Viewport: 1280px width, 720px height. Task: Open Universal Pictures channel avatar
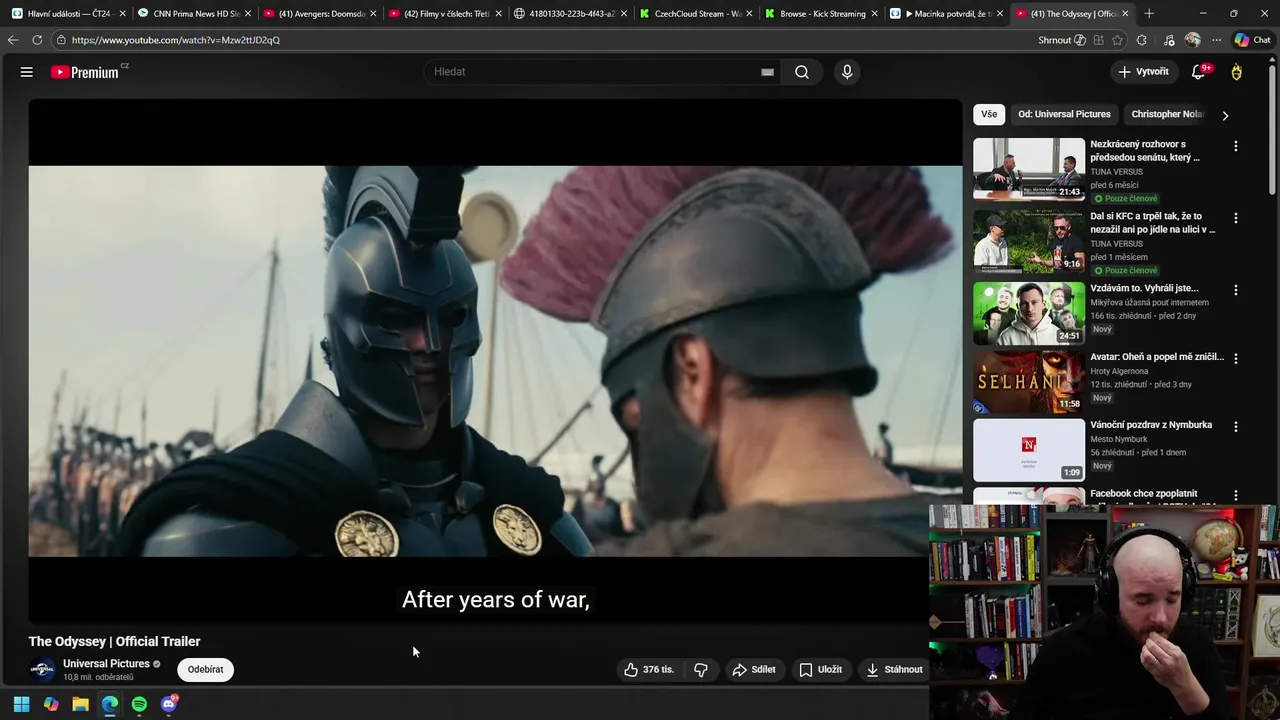[x=42, y=670]
